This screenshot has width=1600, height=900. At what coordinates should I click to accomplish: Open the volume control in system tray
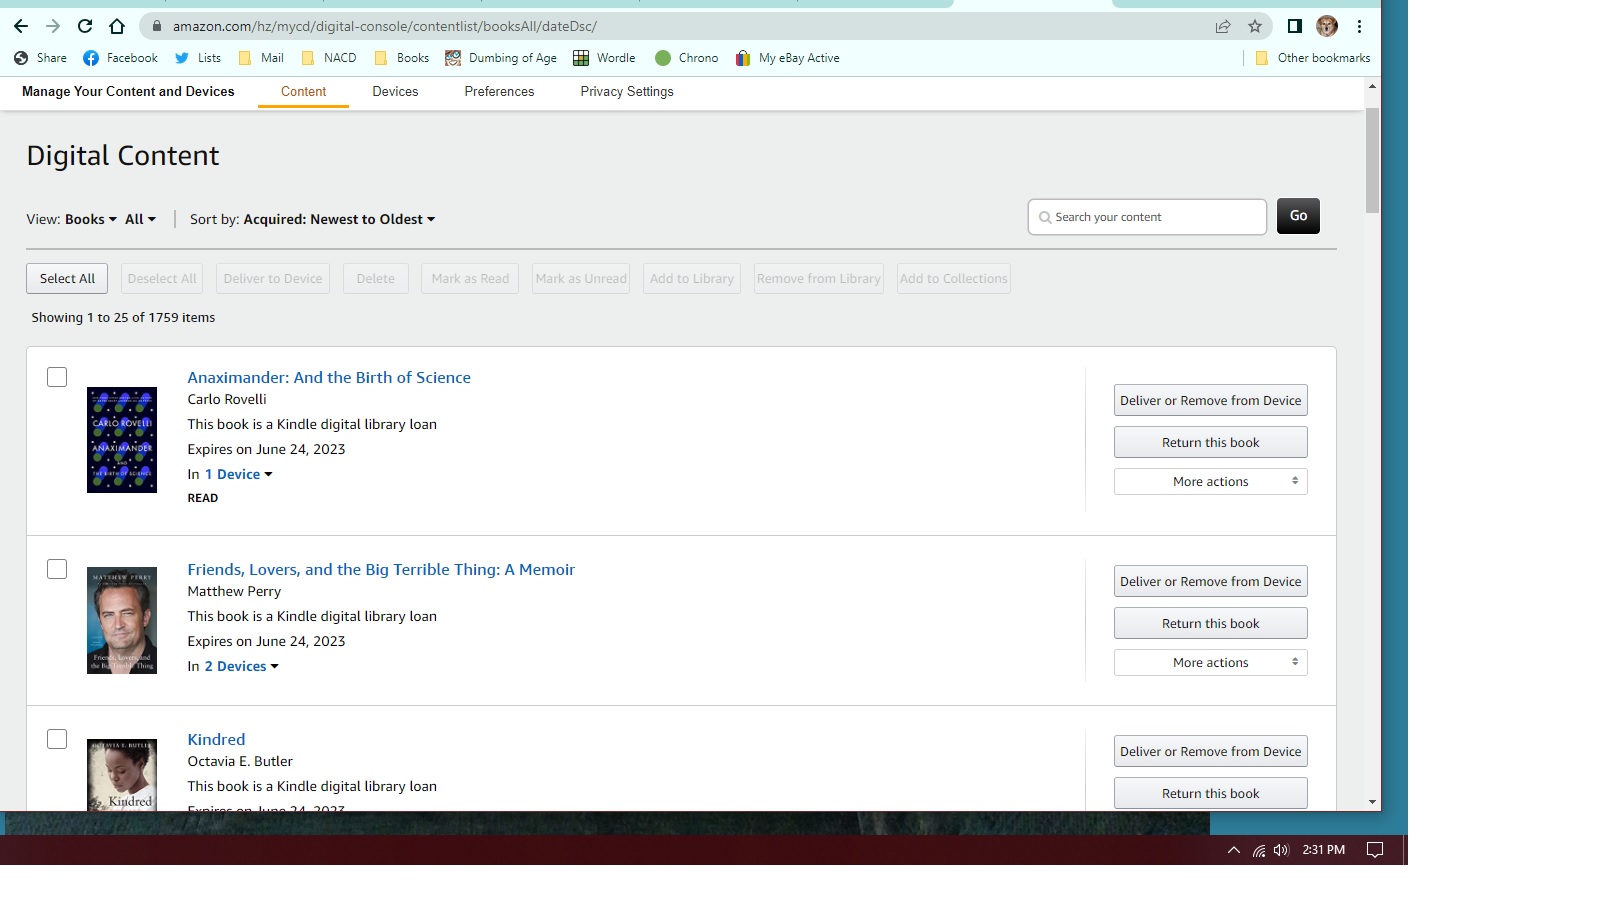pos(1282,849)
